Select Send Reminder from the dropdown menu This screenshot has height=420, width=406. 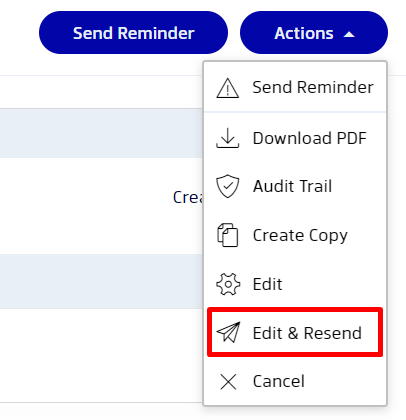295,88
